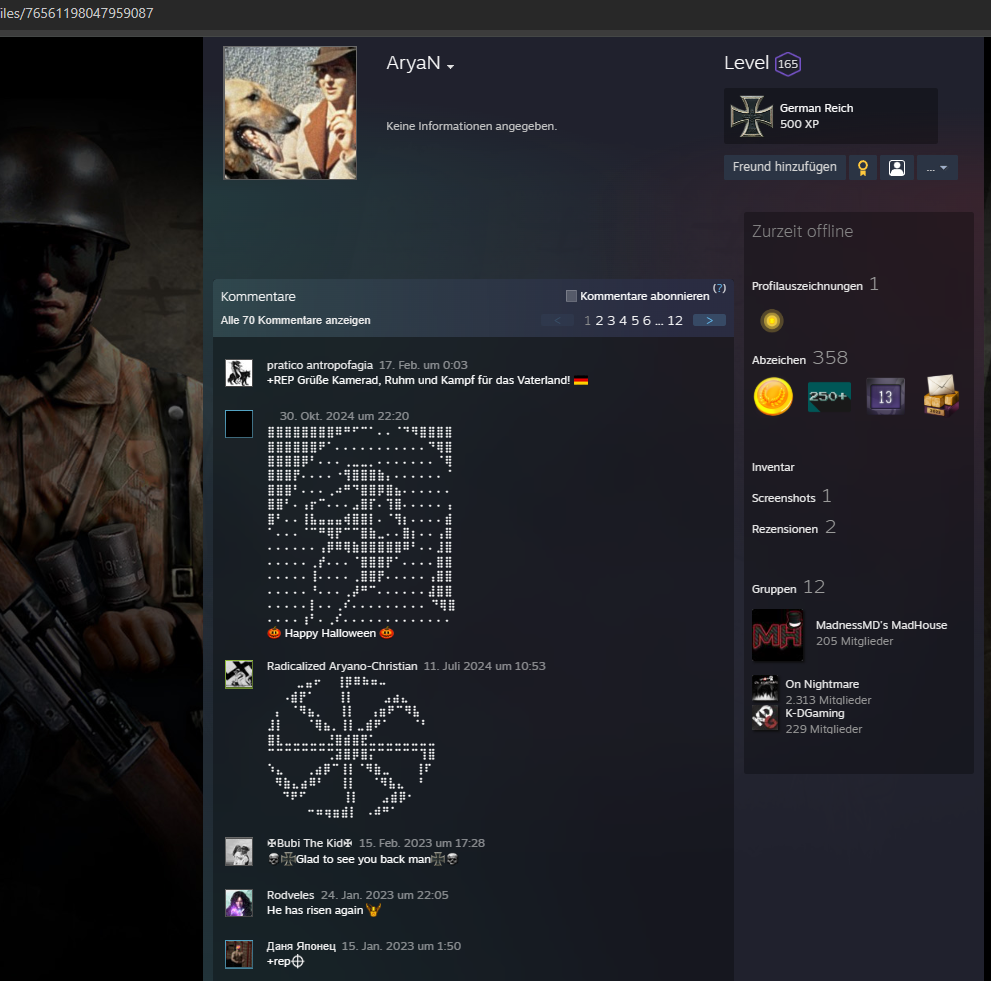Click the award ribbon icon button

pos(862,167)
